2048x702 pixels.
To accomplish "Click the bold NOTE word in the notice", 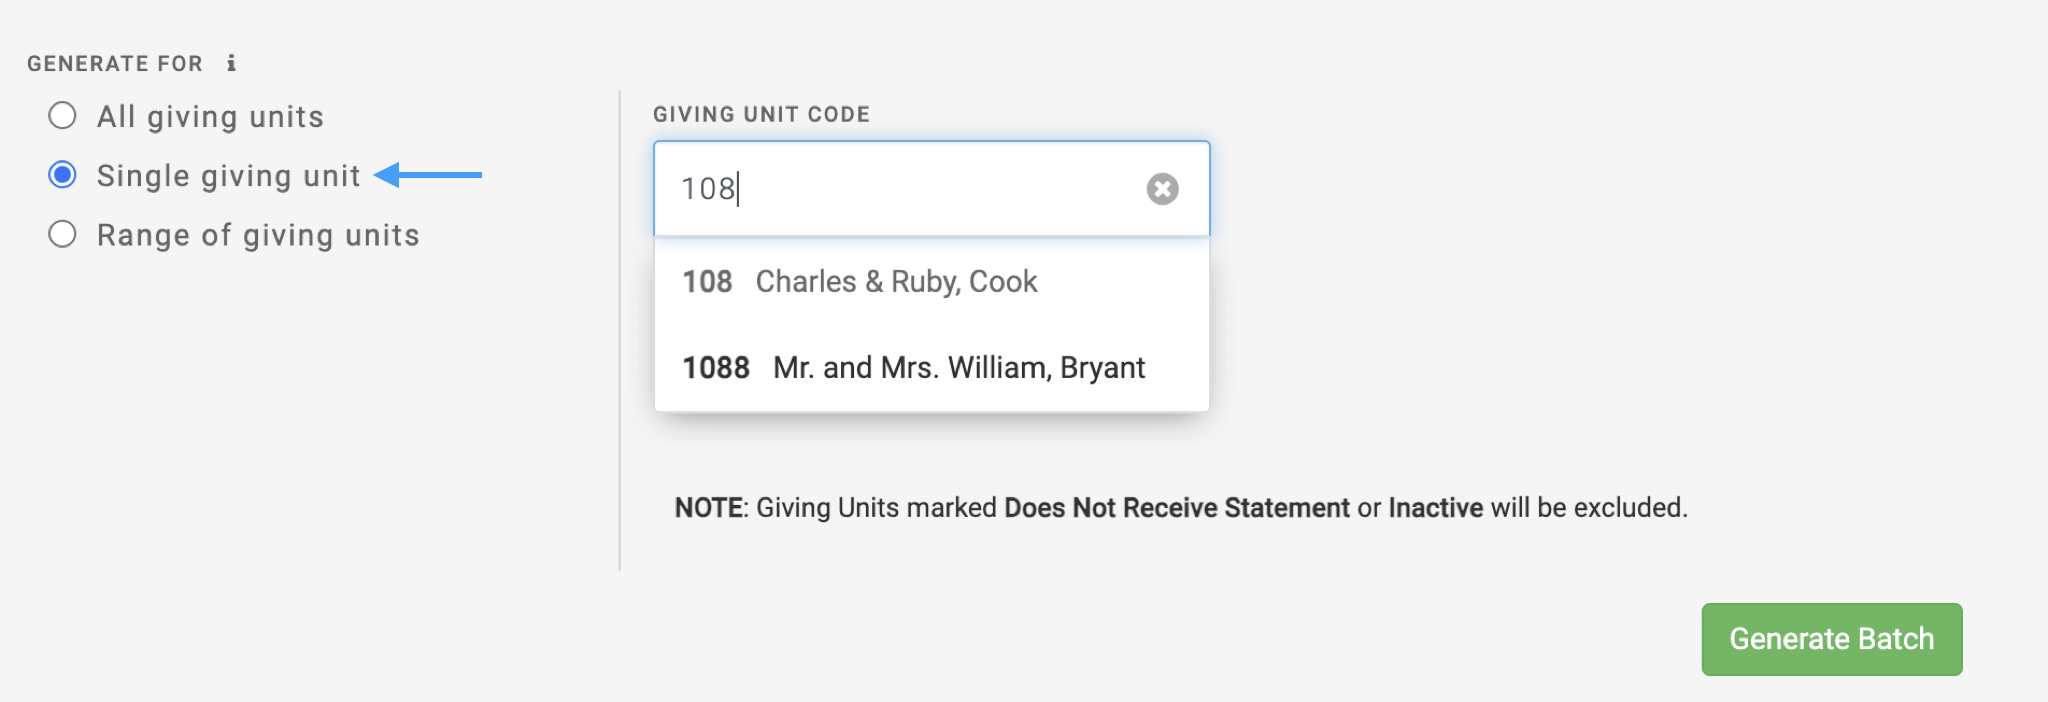I will (709, 508).
